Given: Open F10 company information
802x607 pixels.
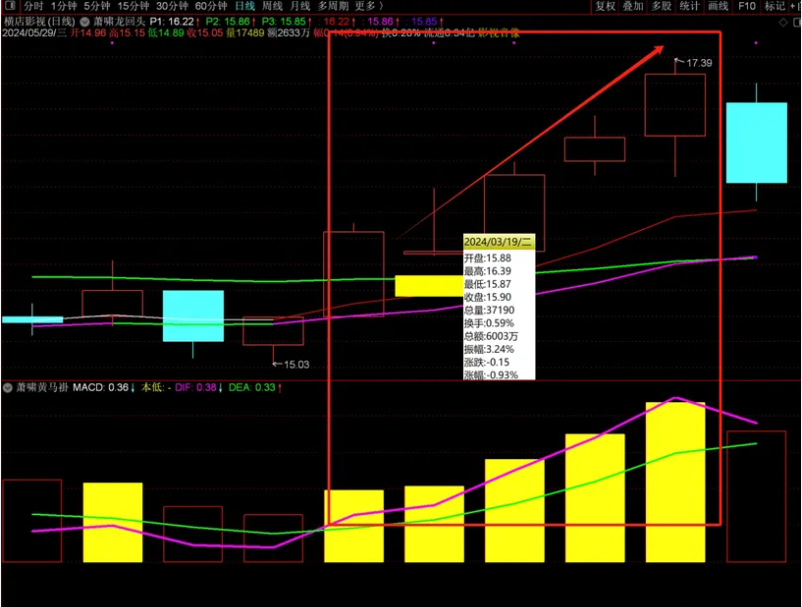Looking at the screenshot, I should pos(747,6).
